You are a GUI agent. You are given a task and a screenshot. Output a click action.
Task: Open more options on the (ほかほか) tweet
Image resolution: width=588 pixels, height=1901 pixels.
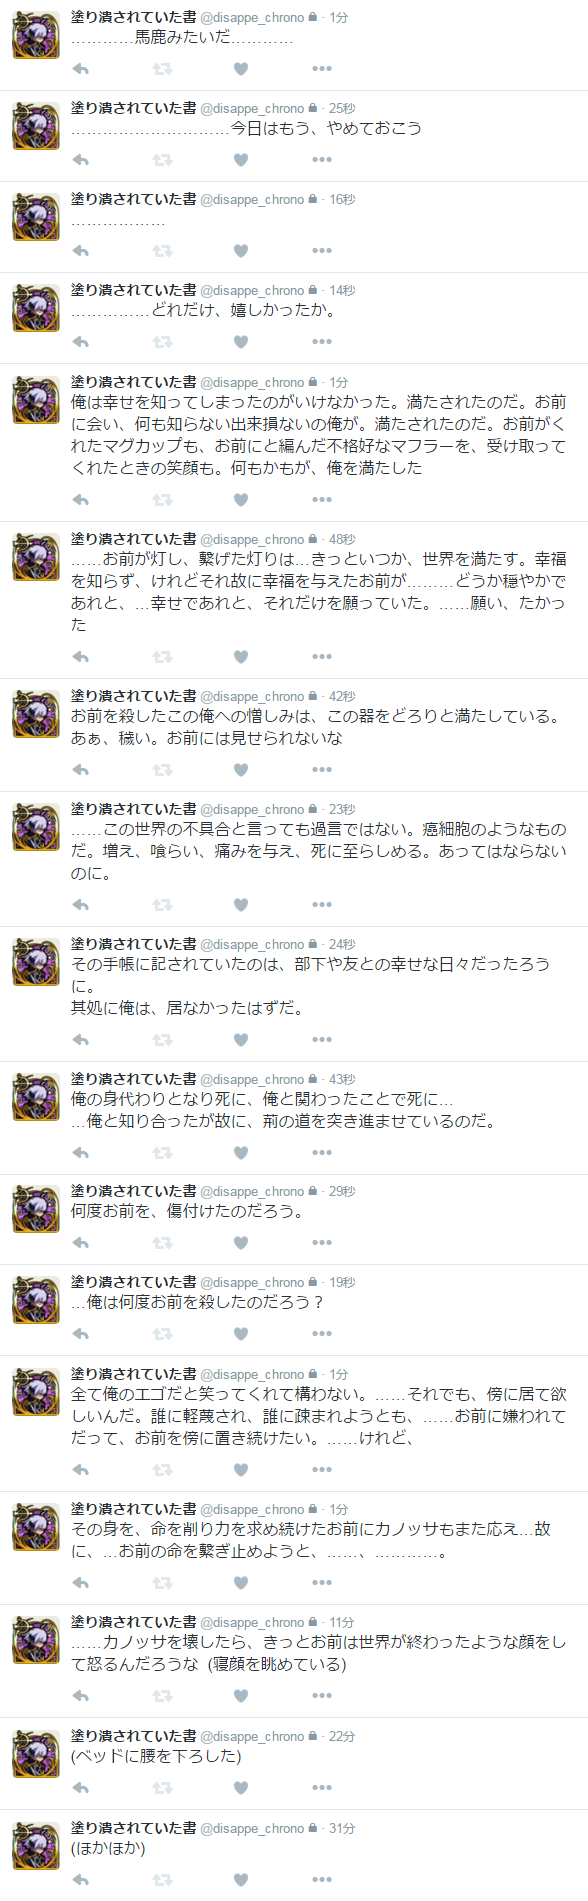coord(321,1879)
